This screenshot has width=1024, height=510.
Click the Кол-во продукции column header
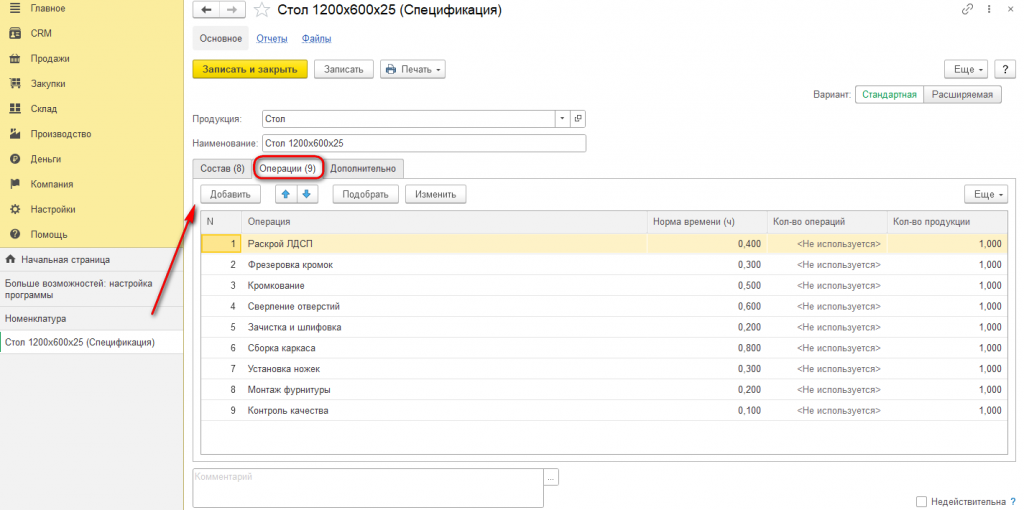(x=947, y=222)
